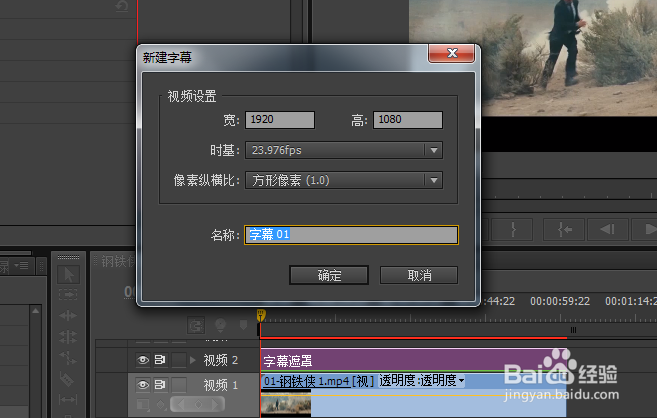657x418 pixels.
Task: Click the 宽 field showing 1920
Action: click(x=280, y=120)
